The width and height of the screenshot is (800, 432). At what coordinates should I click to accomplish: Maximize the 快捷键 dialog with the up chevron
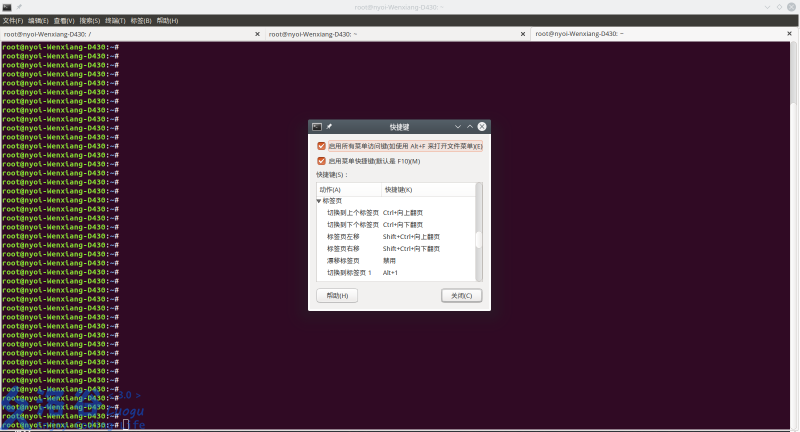click(x=469, y=127)
